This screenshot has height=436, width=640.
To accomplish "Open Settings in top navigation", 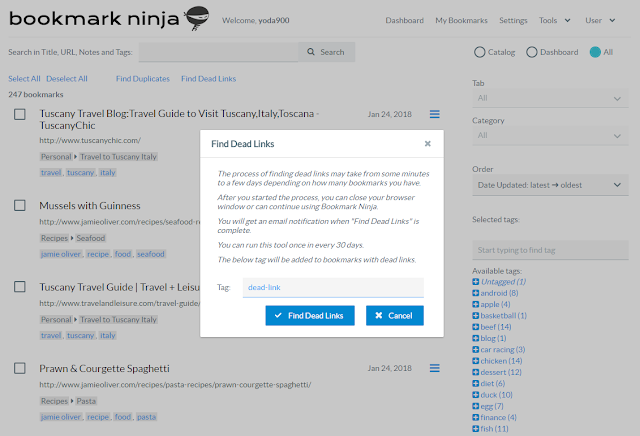I will coord(513,20).
